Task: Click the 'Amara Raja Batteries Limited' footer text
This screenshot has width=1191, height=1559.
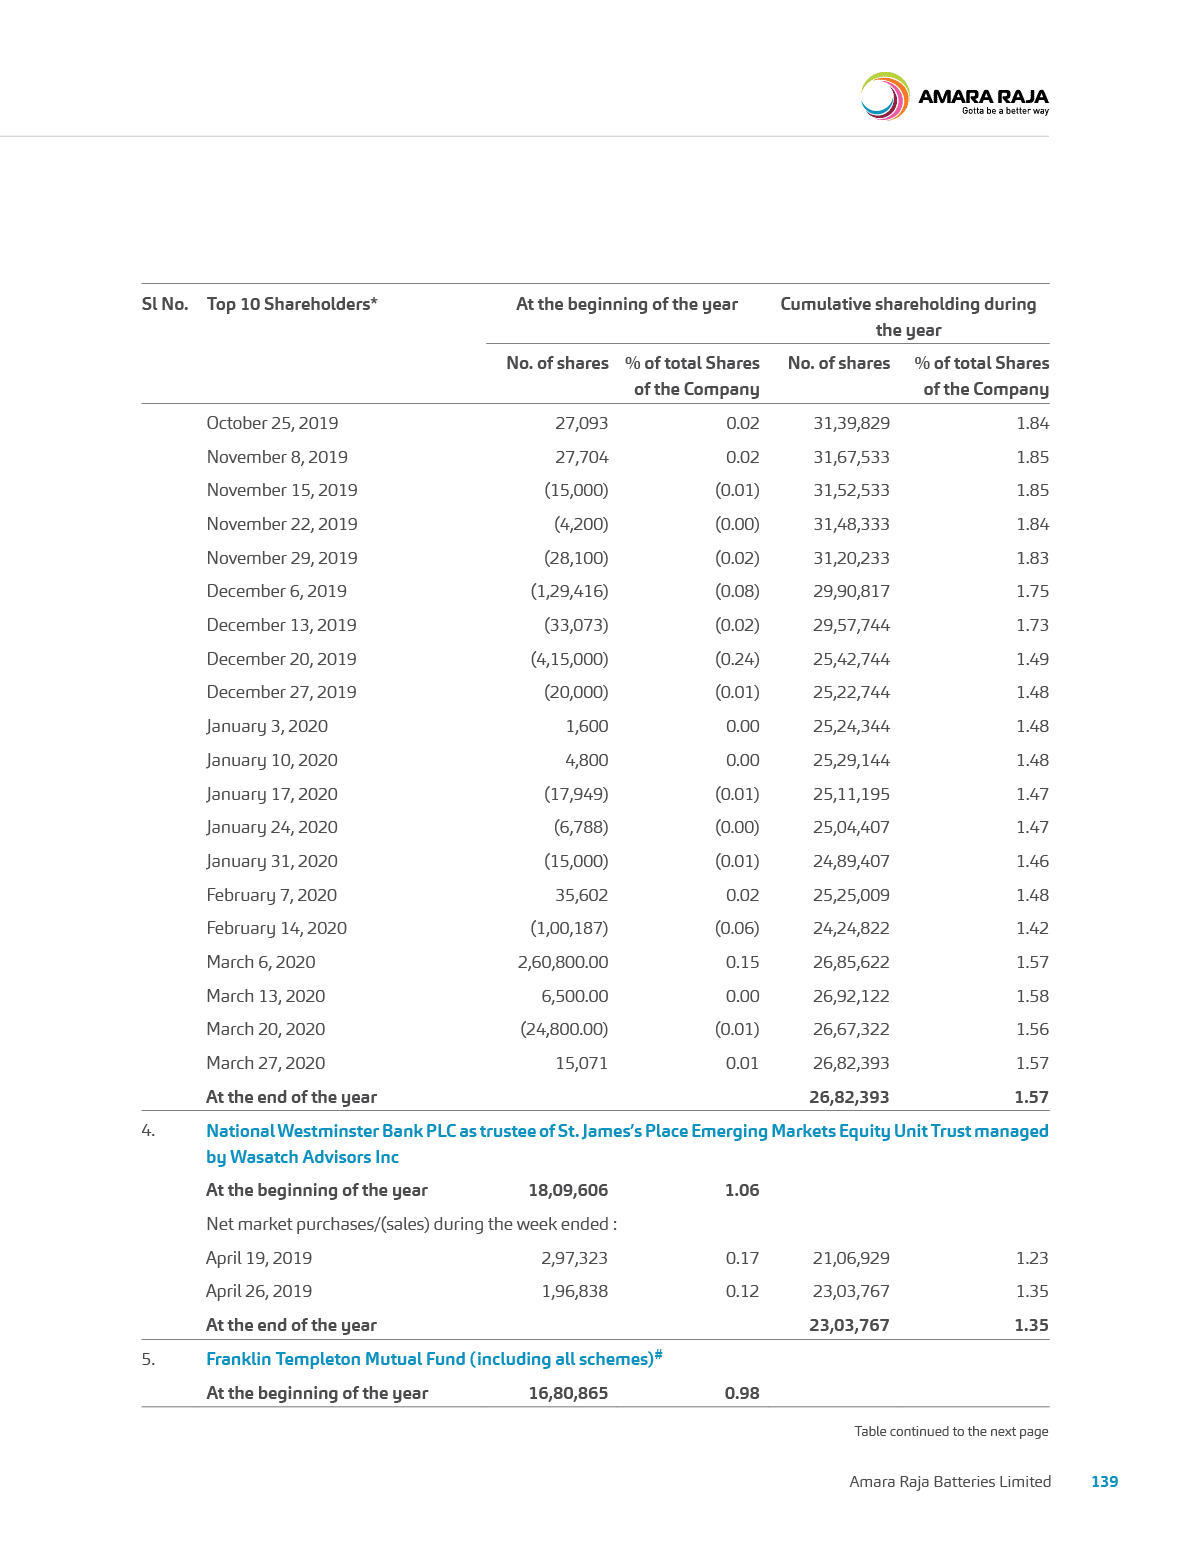Action: tap(949, 1481)
